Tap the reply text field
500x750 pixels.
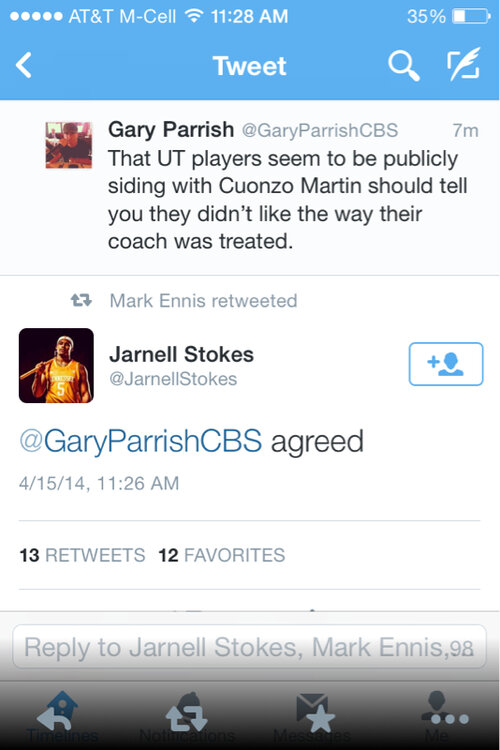tap(249, 647)
